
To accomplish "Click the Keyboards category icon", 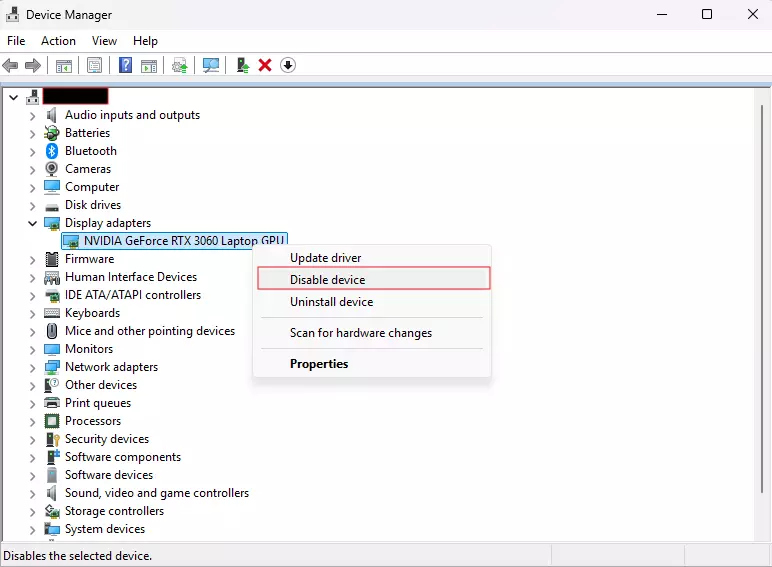I will coord(52,313).
